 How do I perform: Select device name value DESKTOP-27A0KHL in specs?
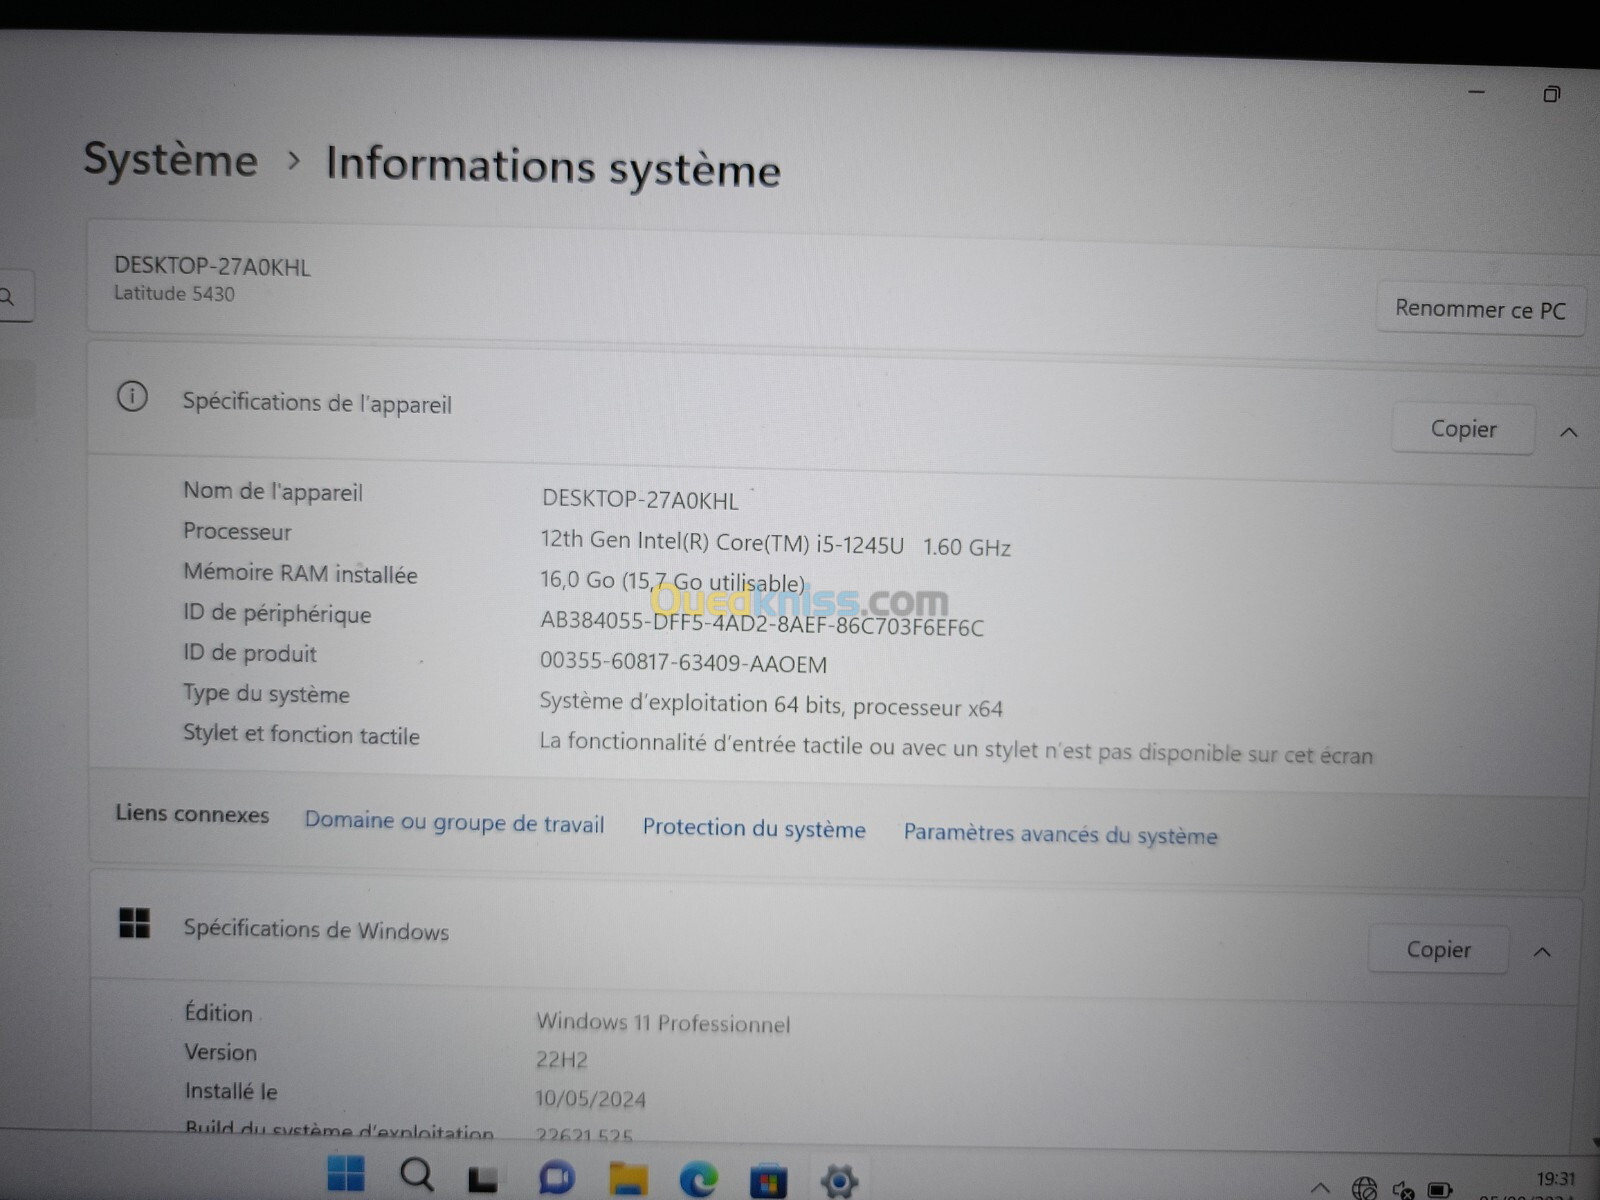pos(640,500)
